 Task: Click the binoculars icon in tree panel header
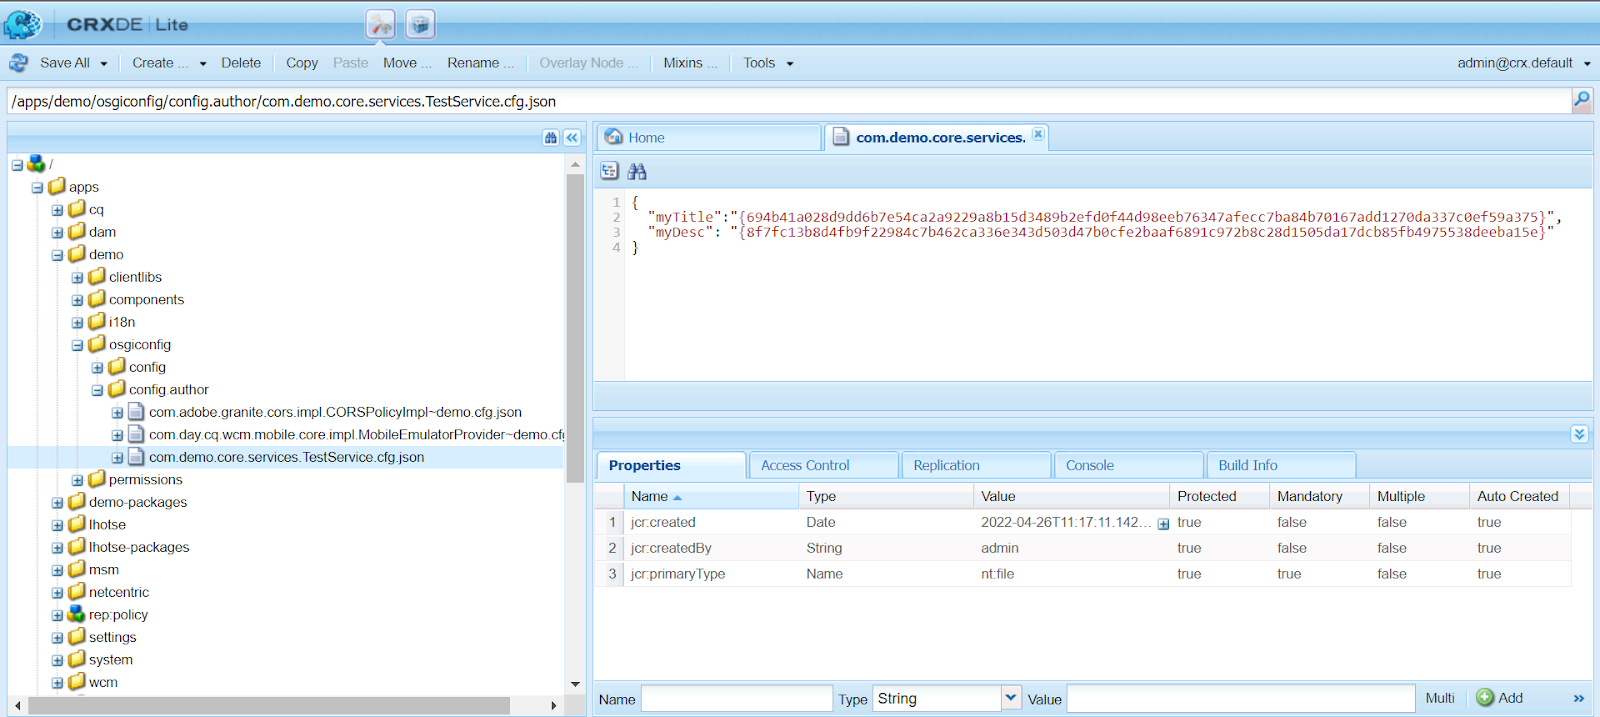coord(550,138)
